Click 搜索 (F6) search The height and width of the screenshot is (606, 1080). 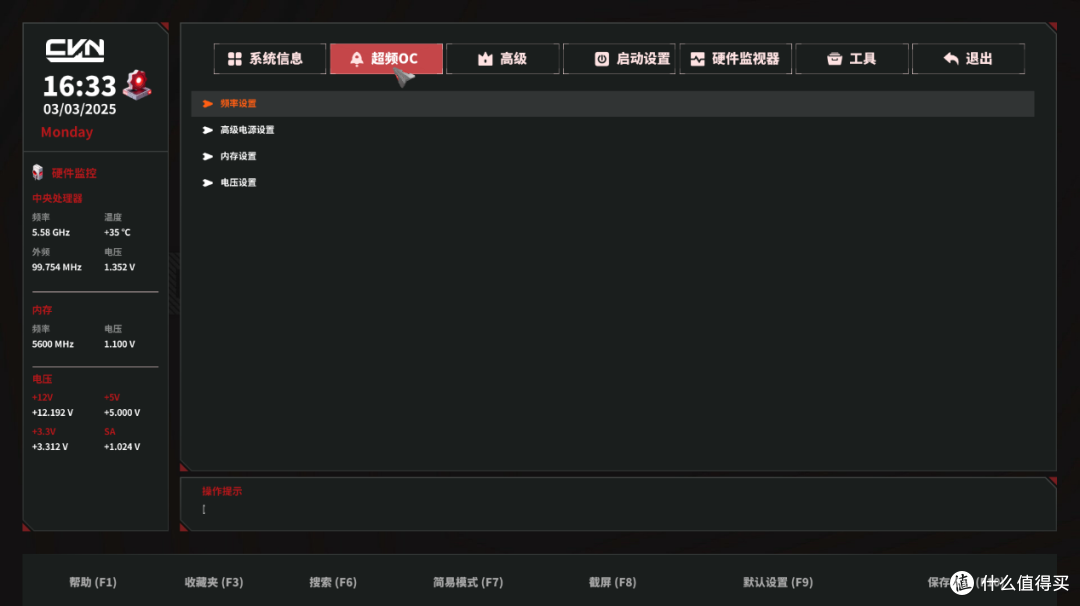coord(333,582)
